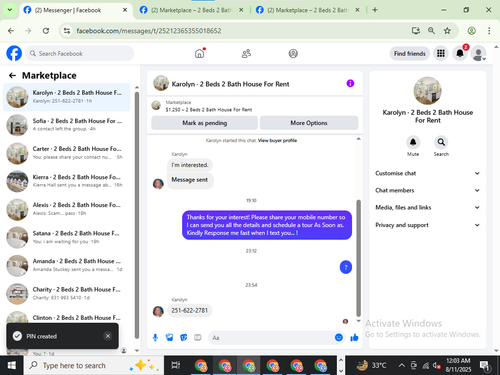Switch to the third Marketplace tab
Screen dimensions: 500x375
tap(308, 10)
